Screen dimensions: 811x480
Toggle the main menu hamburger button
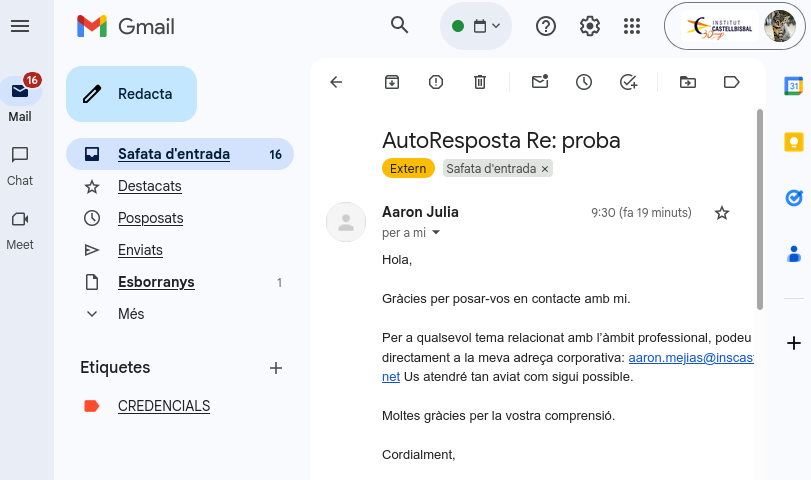20,26
